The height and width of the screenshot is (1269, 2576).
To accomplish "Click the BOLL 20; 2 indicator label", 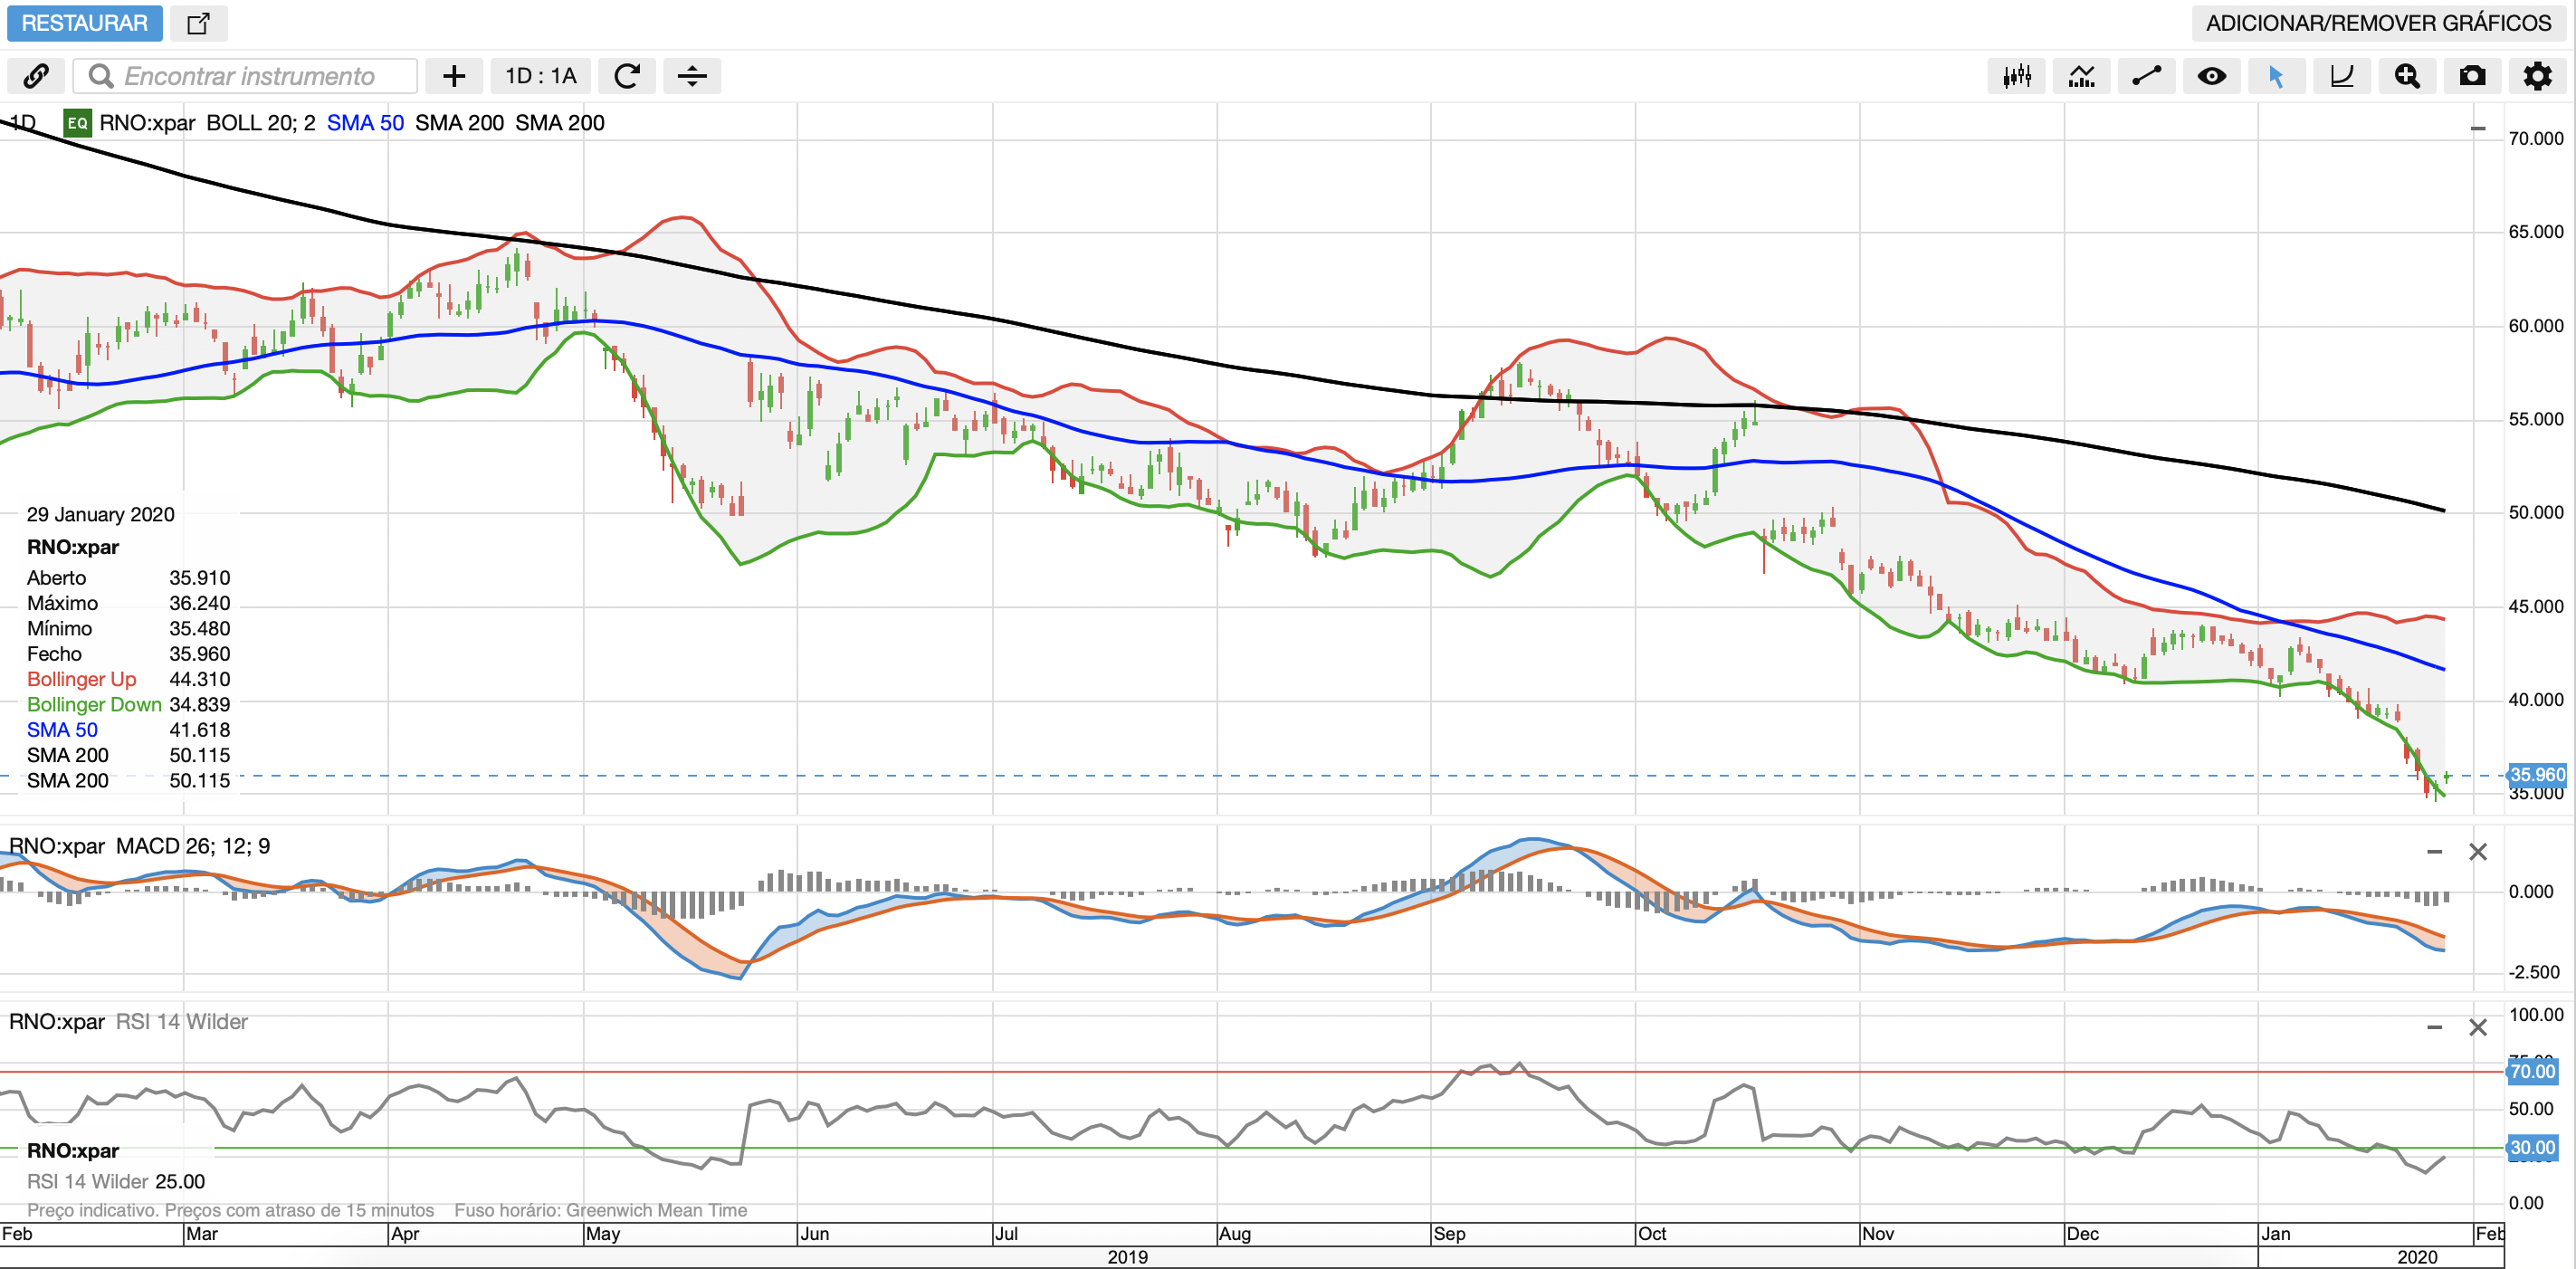I will [260, 123].
